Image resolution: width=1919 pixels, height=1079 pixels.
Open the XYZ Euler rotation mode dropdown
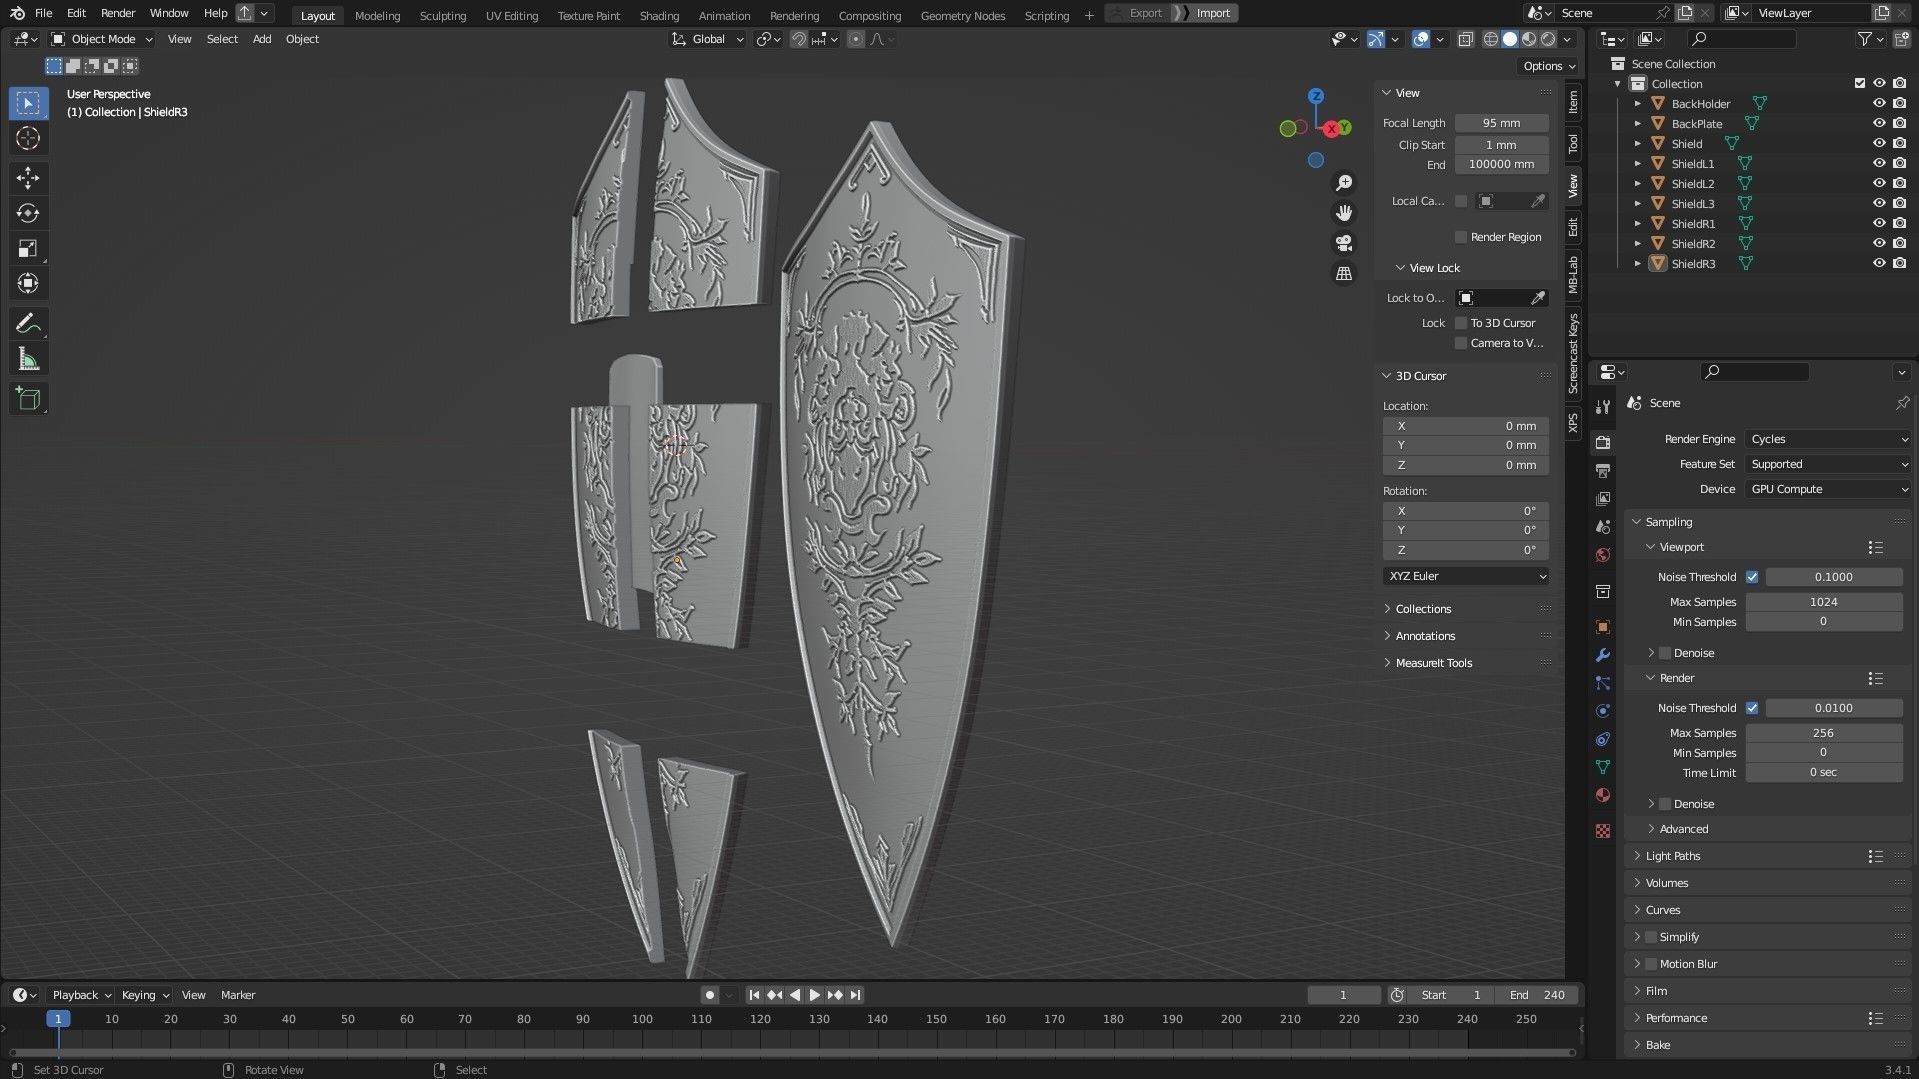[1466, 576]
